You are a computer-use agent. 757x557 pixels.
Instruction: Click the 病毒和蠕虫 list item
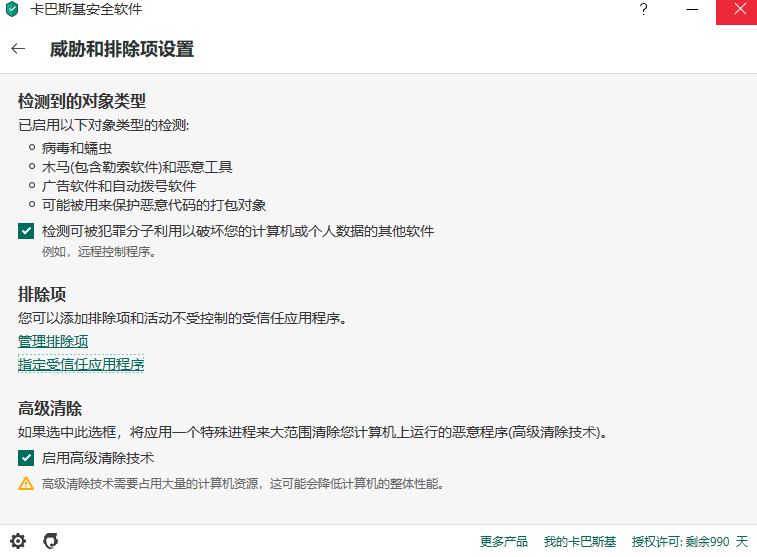coord(77,148)
